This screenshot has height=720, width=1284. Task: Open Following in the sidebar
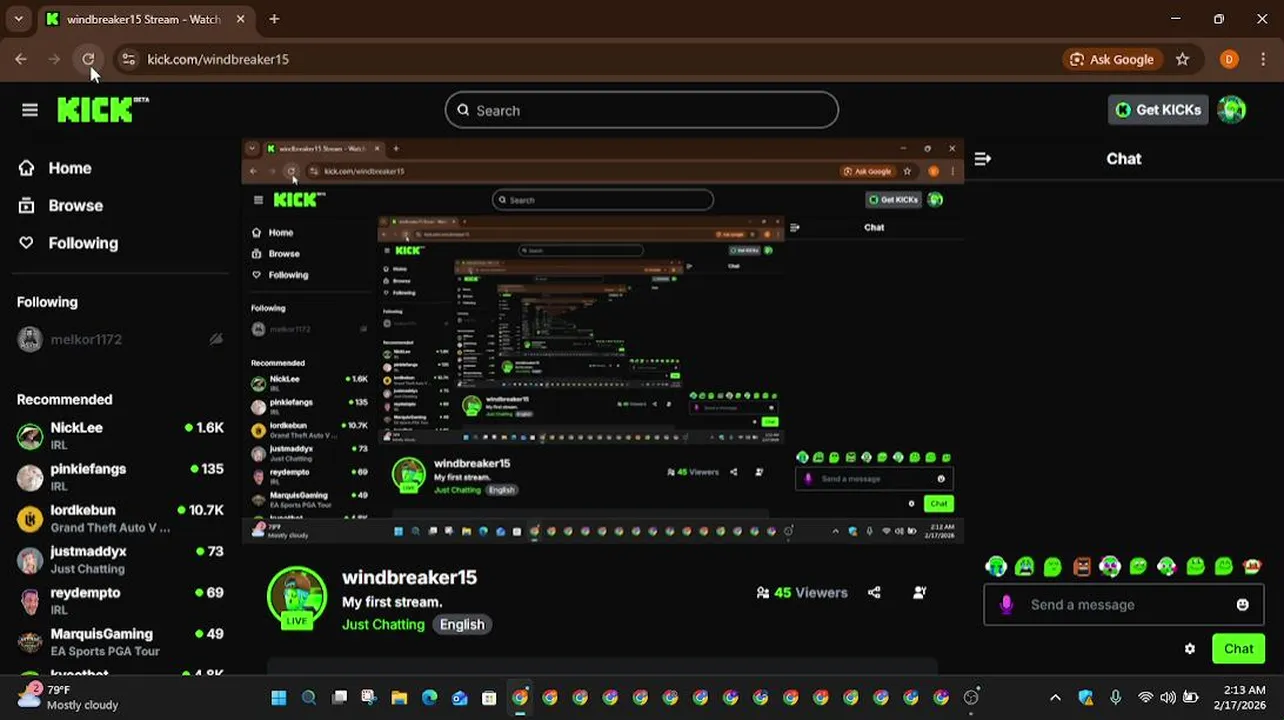click(83, 243)
